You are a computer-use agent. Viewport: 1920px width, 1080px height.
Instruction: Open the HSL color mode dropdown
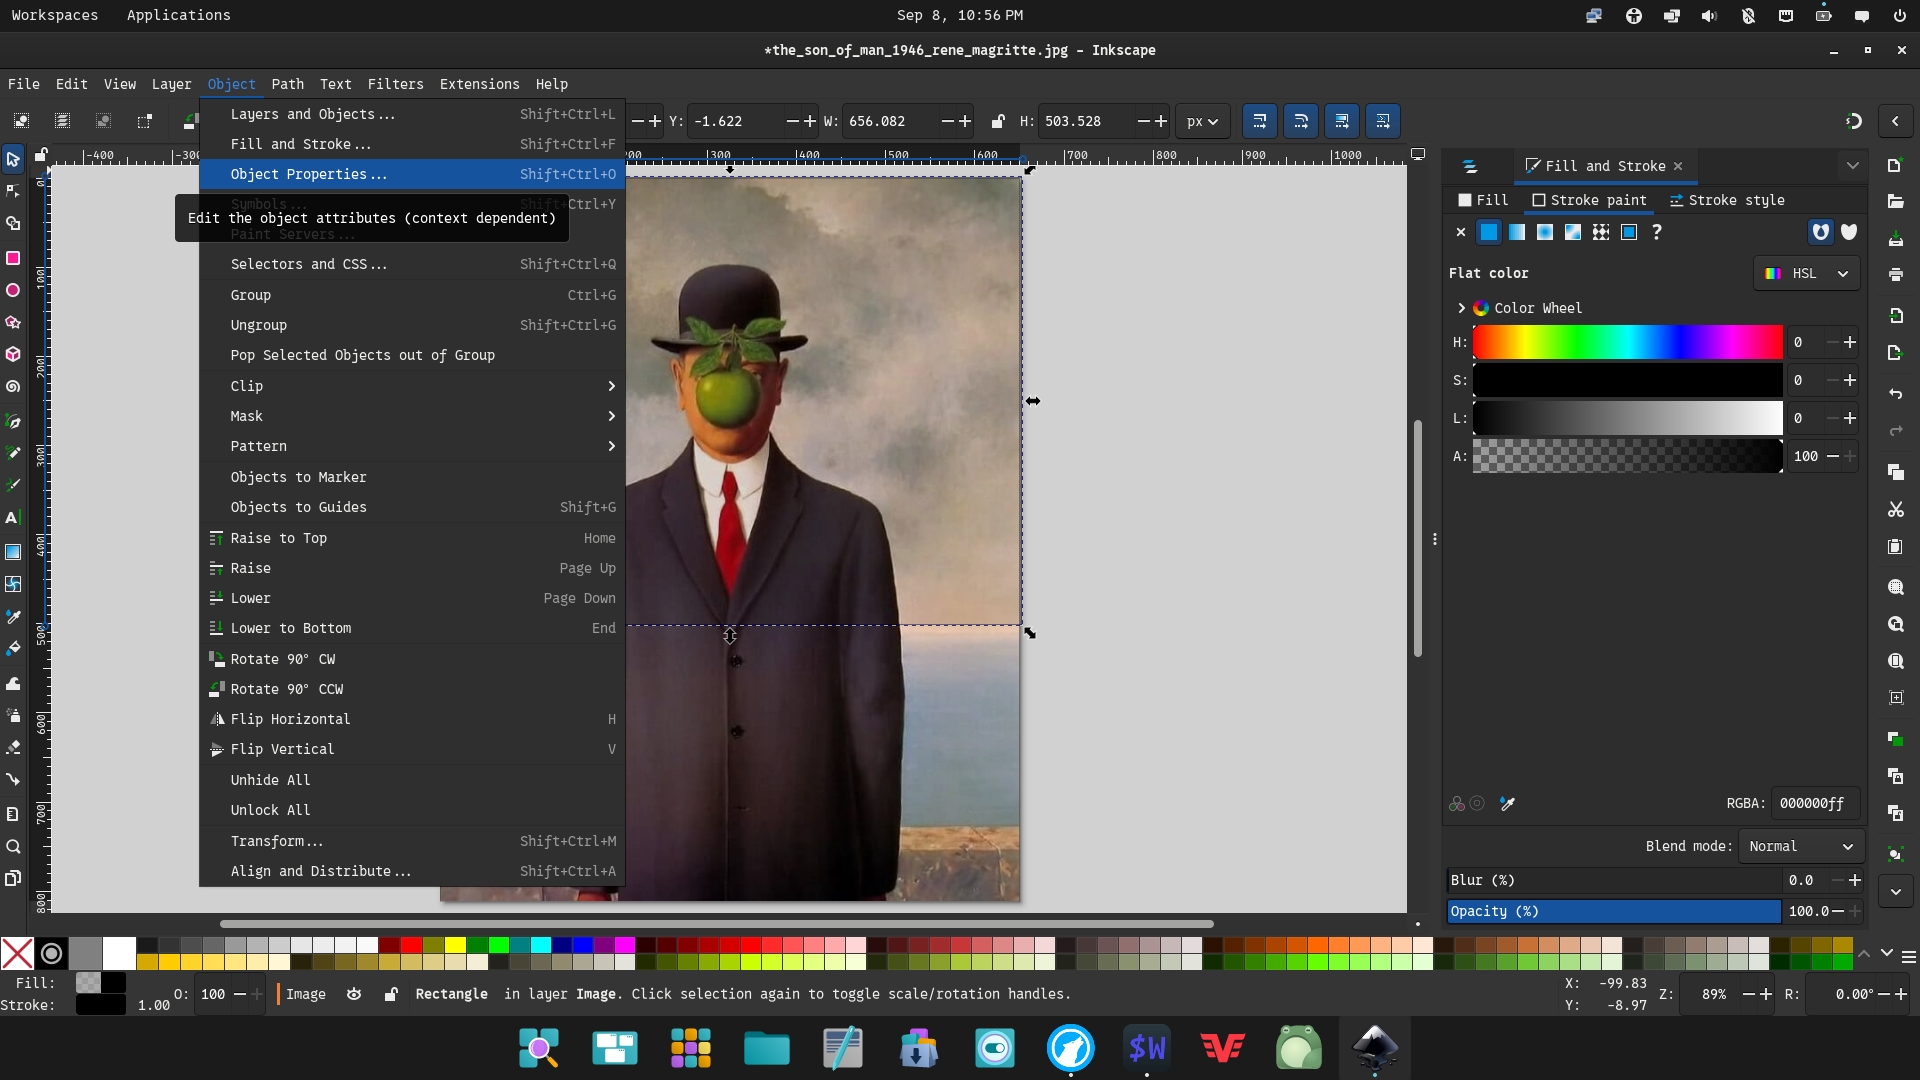1807,273
